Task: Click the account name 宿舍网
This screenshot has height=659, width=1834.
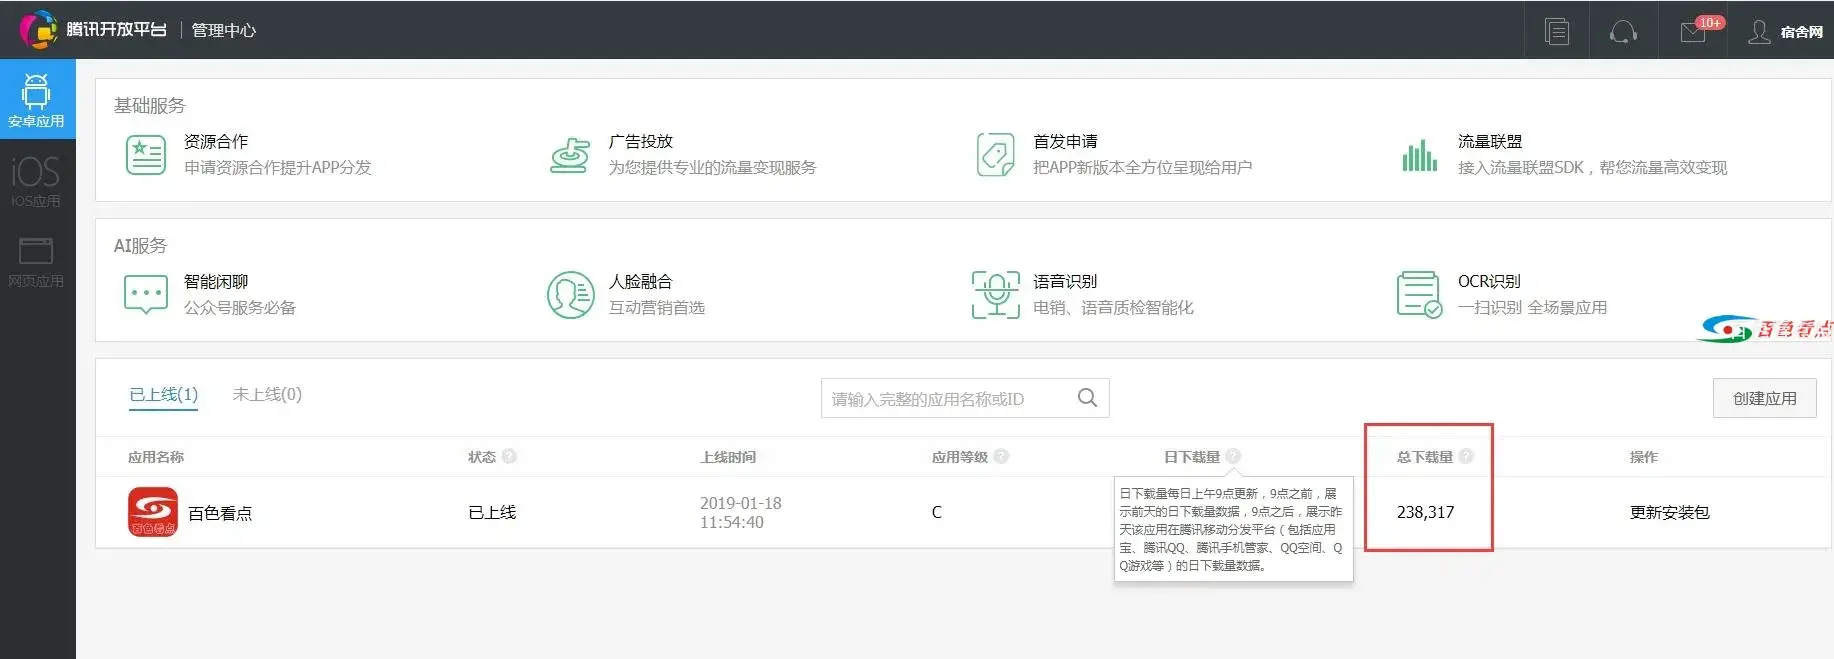Action: click(1801, 32)
